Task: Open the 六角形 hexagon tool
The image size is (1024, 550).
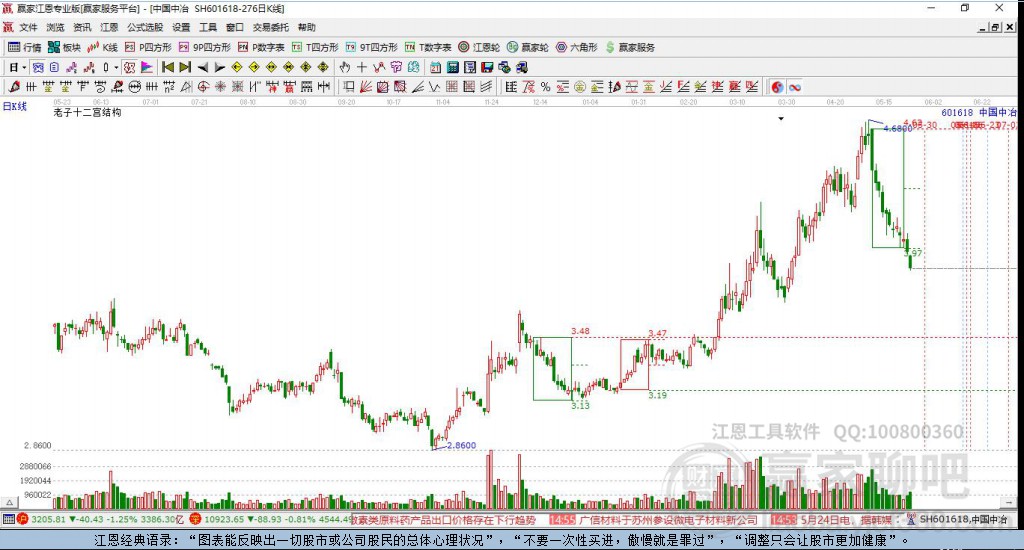Action: point(577,48)
